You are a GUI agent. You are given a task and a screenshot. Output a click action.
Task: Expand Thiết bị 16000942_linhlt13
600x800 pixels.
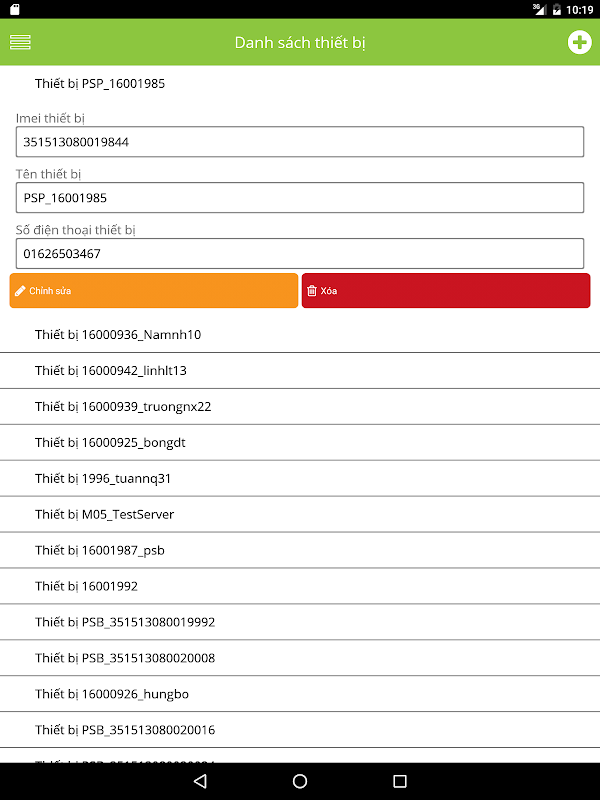300,370
